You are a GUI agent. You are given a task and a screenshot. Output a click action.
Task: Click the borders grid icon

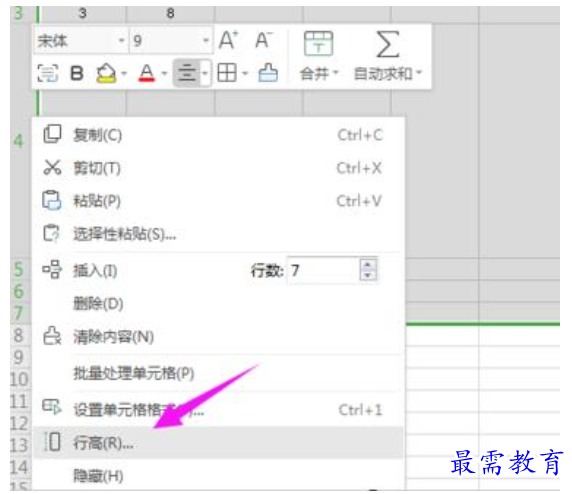coord(227,73)
